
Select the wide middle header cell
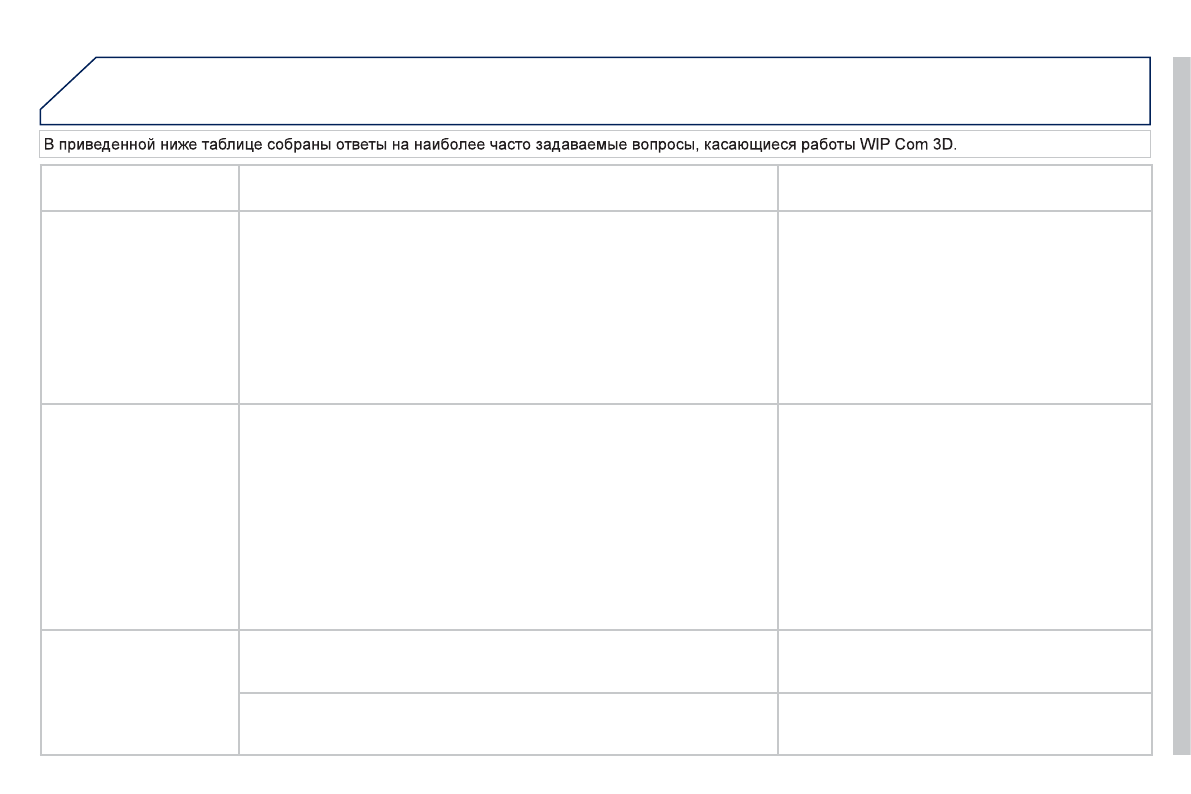click(x=508, y=188)
